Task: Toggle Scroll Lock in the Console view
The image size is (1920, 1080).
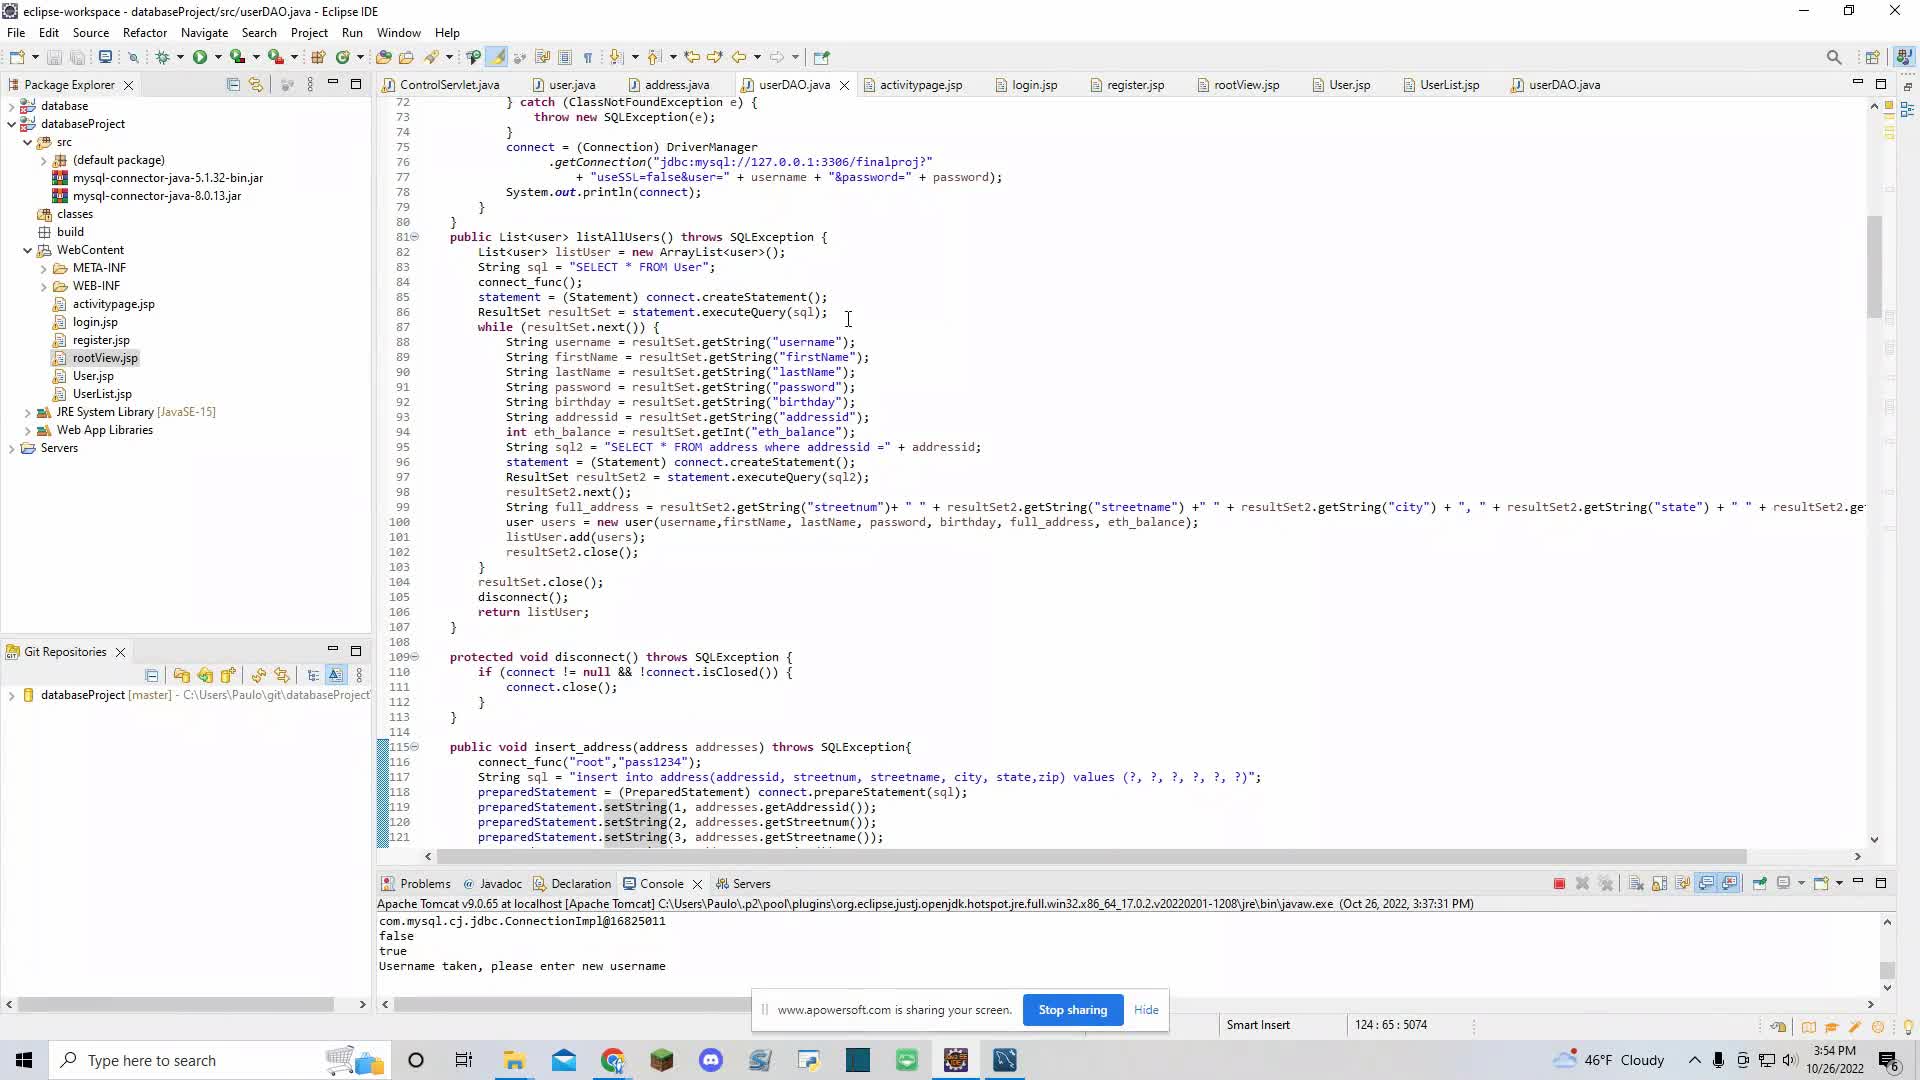Action: (1661, 884)
